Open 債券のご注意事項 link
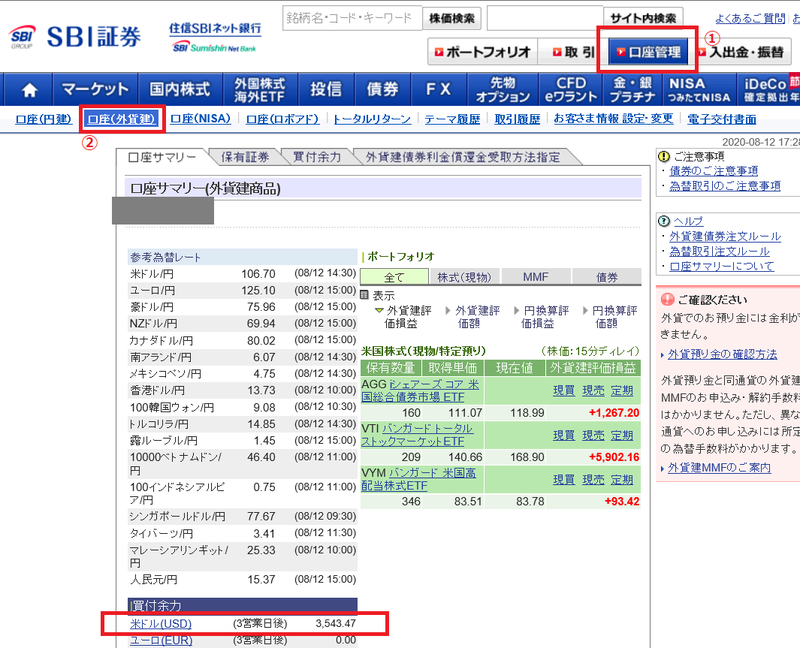The image size is (800, 648). pos(714,171)
